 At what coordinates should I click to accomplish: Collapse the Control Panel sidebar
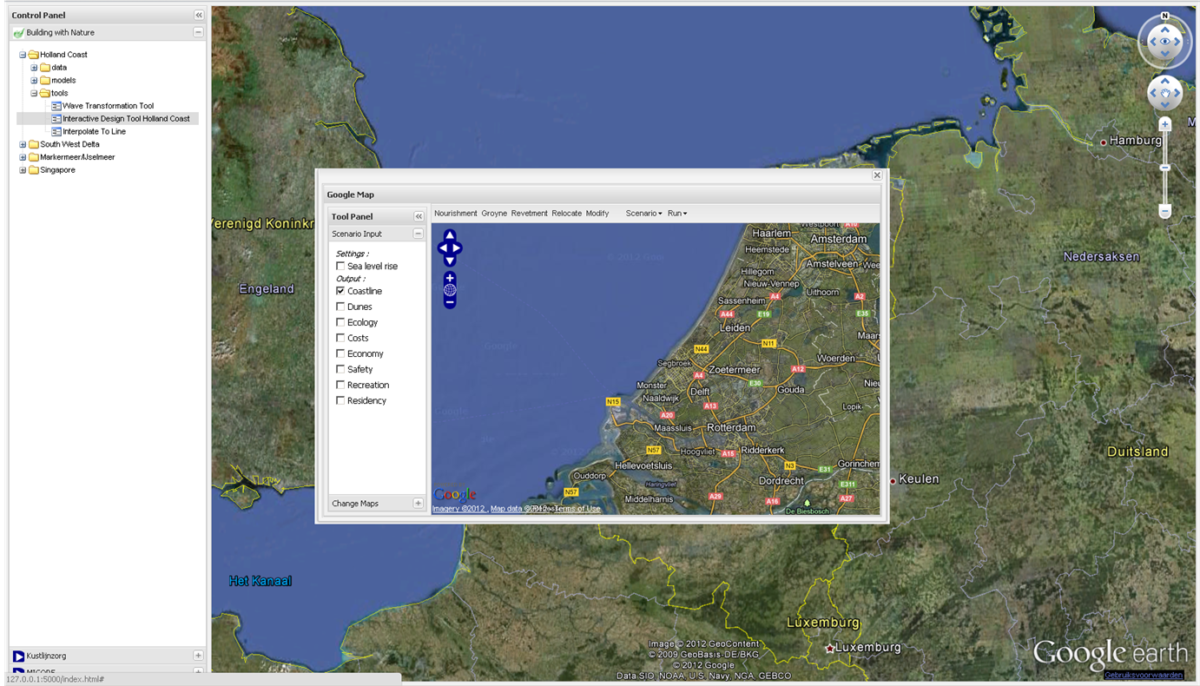[x=198, y=15]
